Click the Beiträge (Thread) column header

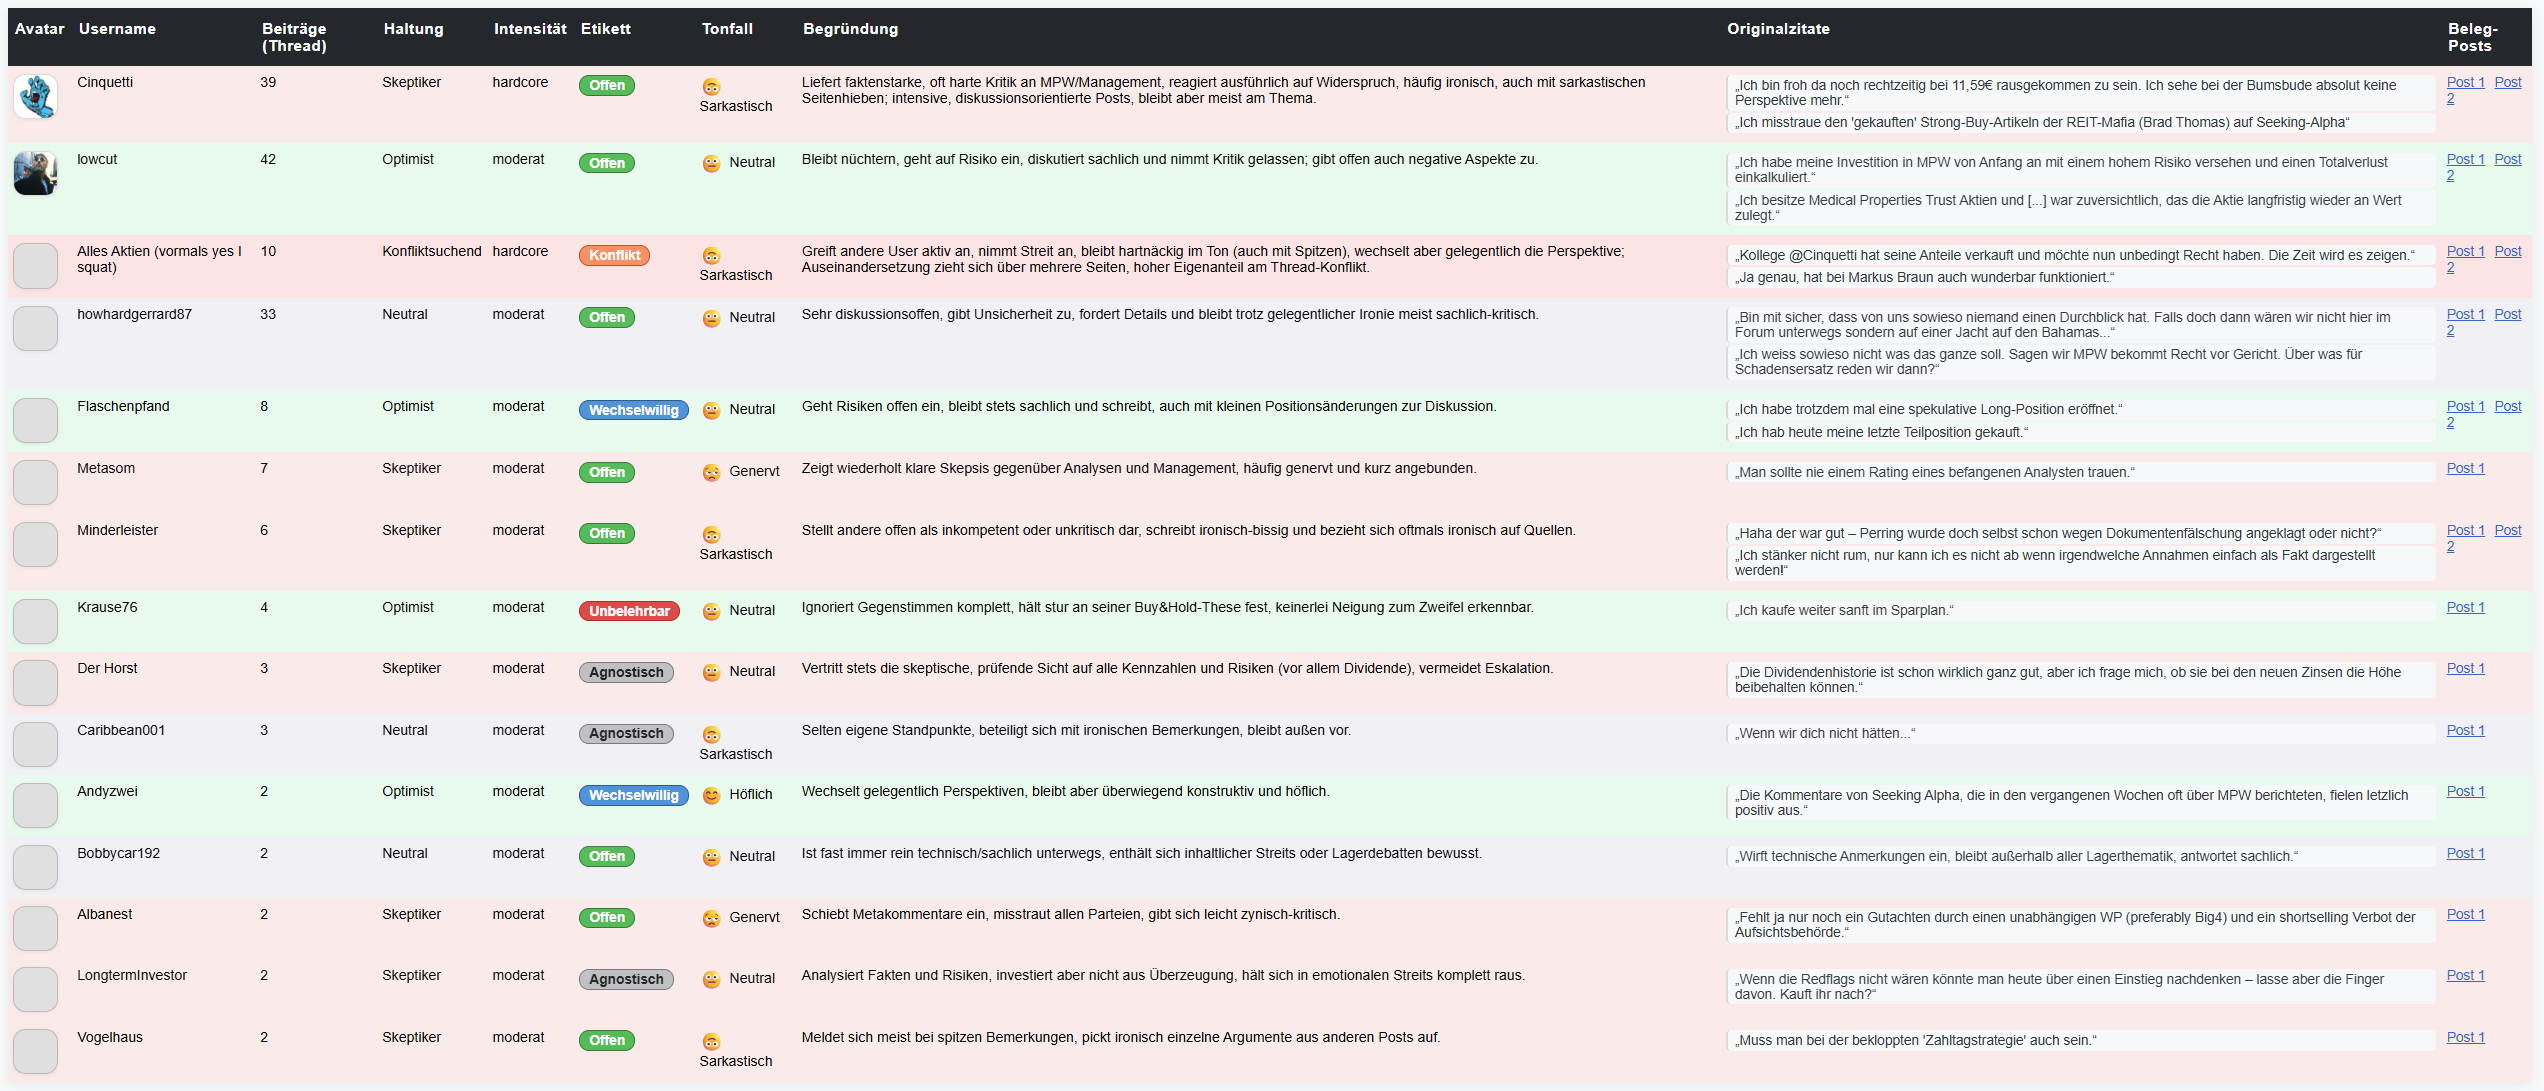click(x=294, y=37)
